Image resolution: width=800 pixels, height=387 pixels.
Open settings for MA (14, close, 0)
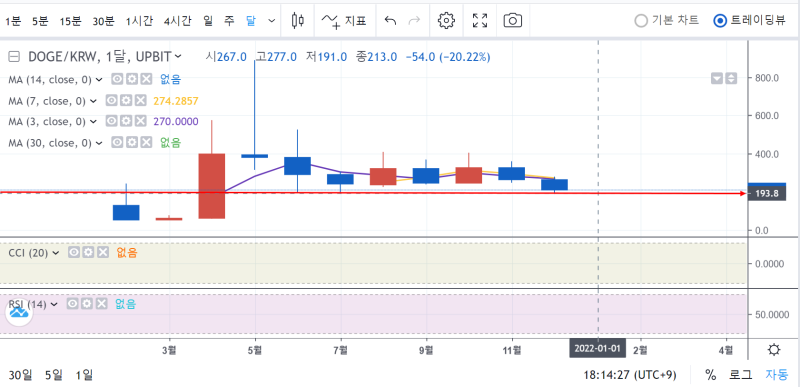click(x=132, y=79)
